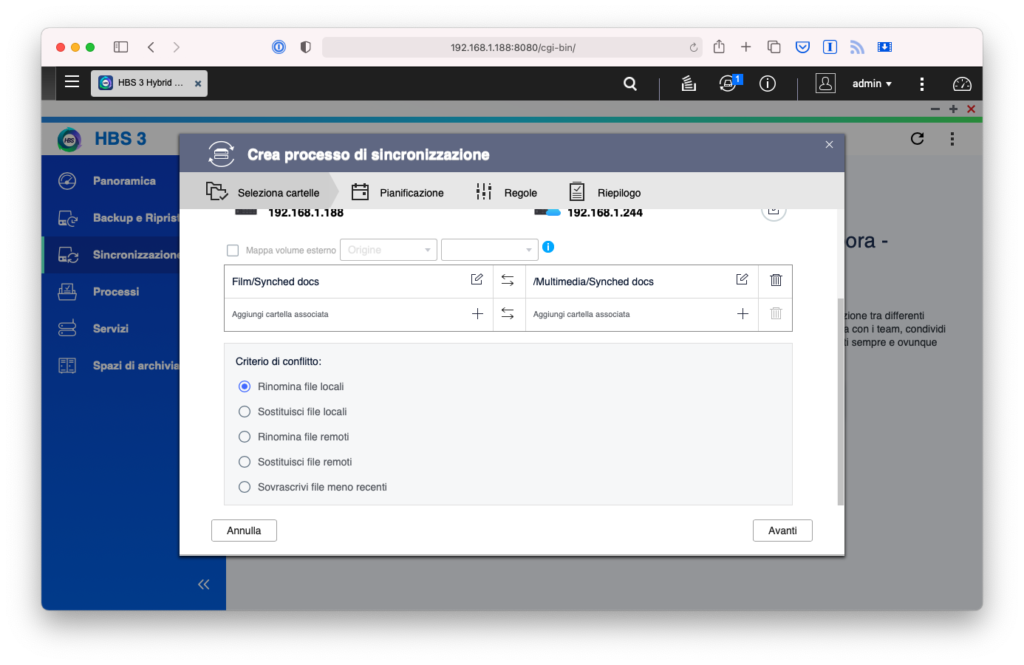The height and width of the screenshot is (665, 1024).
Task: Add a remote associated folder with plus
Action: pos(742,314)
